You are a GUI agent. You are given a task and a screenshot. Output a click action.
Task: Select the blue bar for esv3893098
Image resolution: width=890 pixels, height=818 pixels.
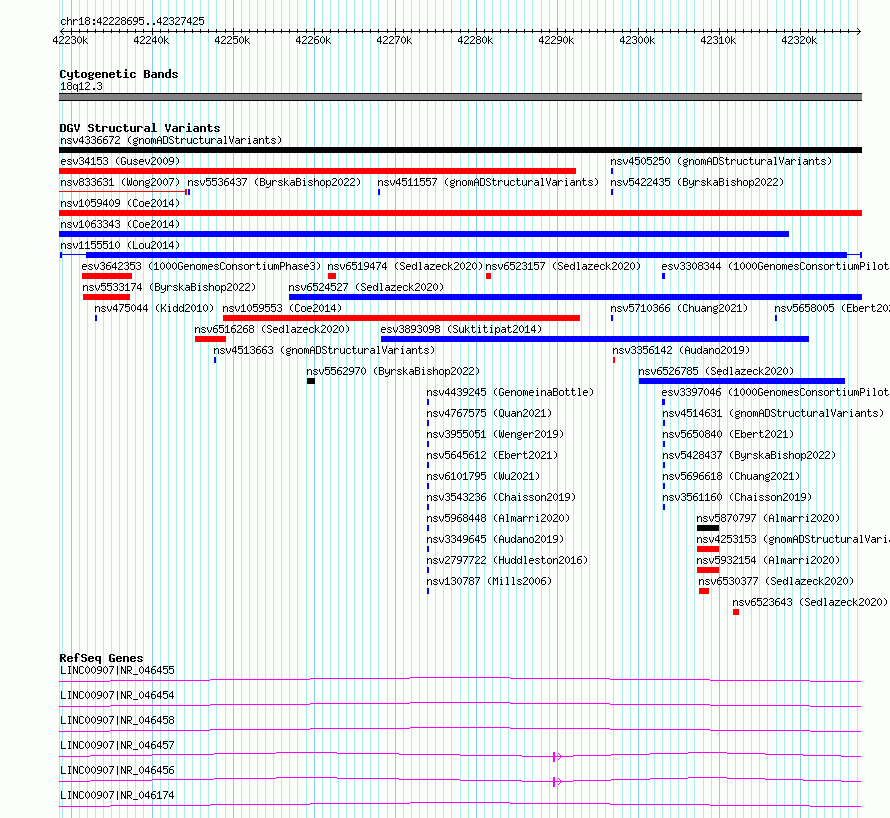click(595, 339)
